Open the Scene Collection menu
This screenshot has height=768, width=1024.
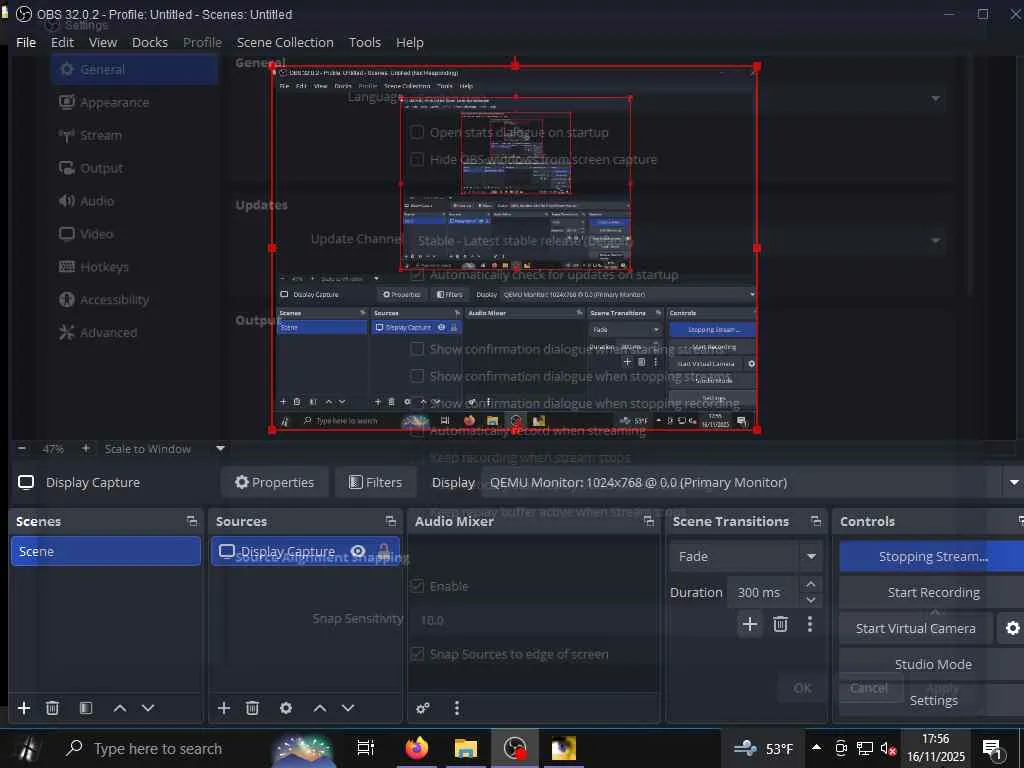click(285, 42)
